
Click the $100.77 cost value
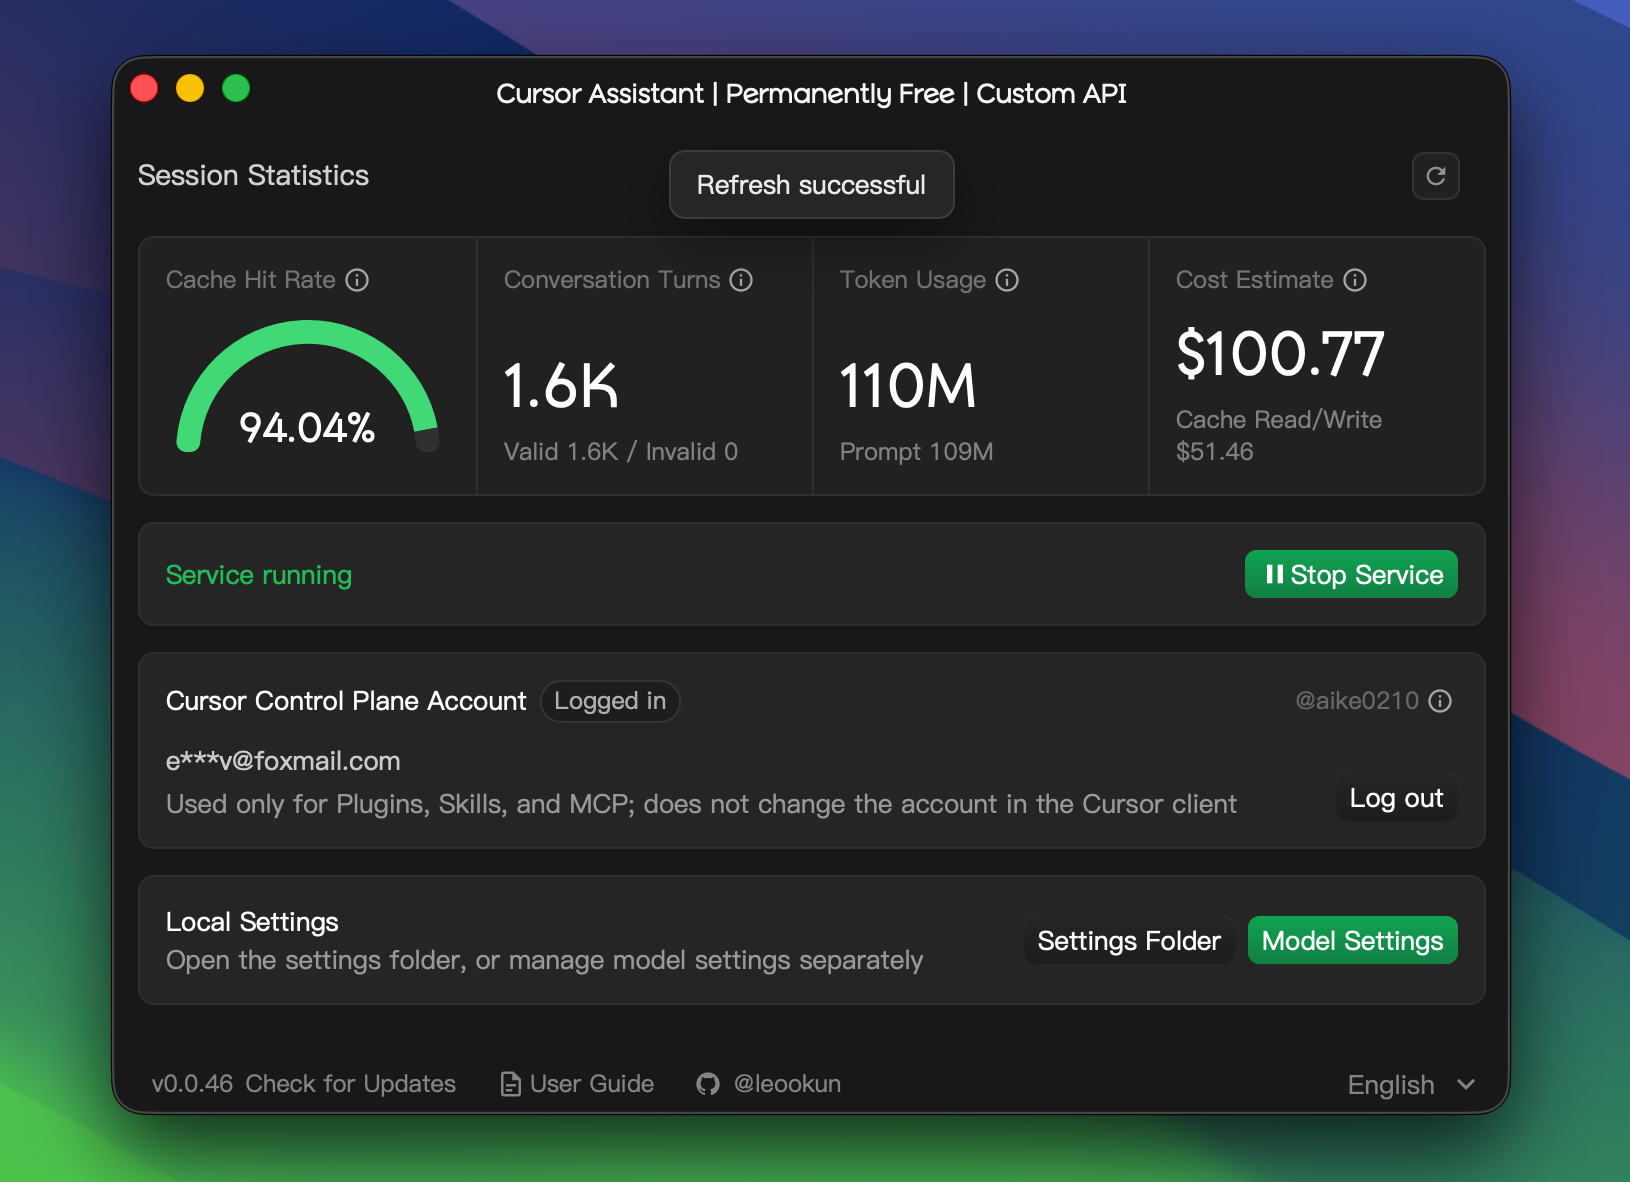tap(1280, 353)
